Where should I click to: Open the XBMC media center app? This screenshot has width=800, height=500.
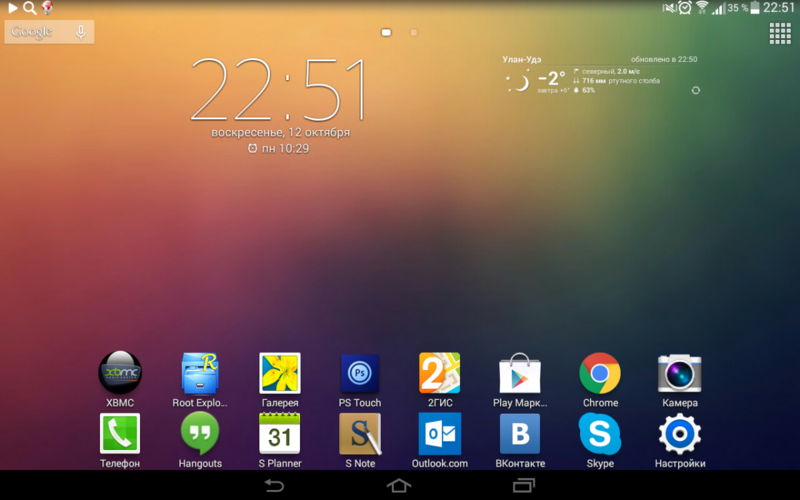(120, 373)
